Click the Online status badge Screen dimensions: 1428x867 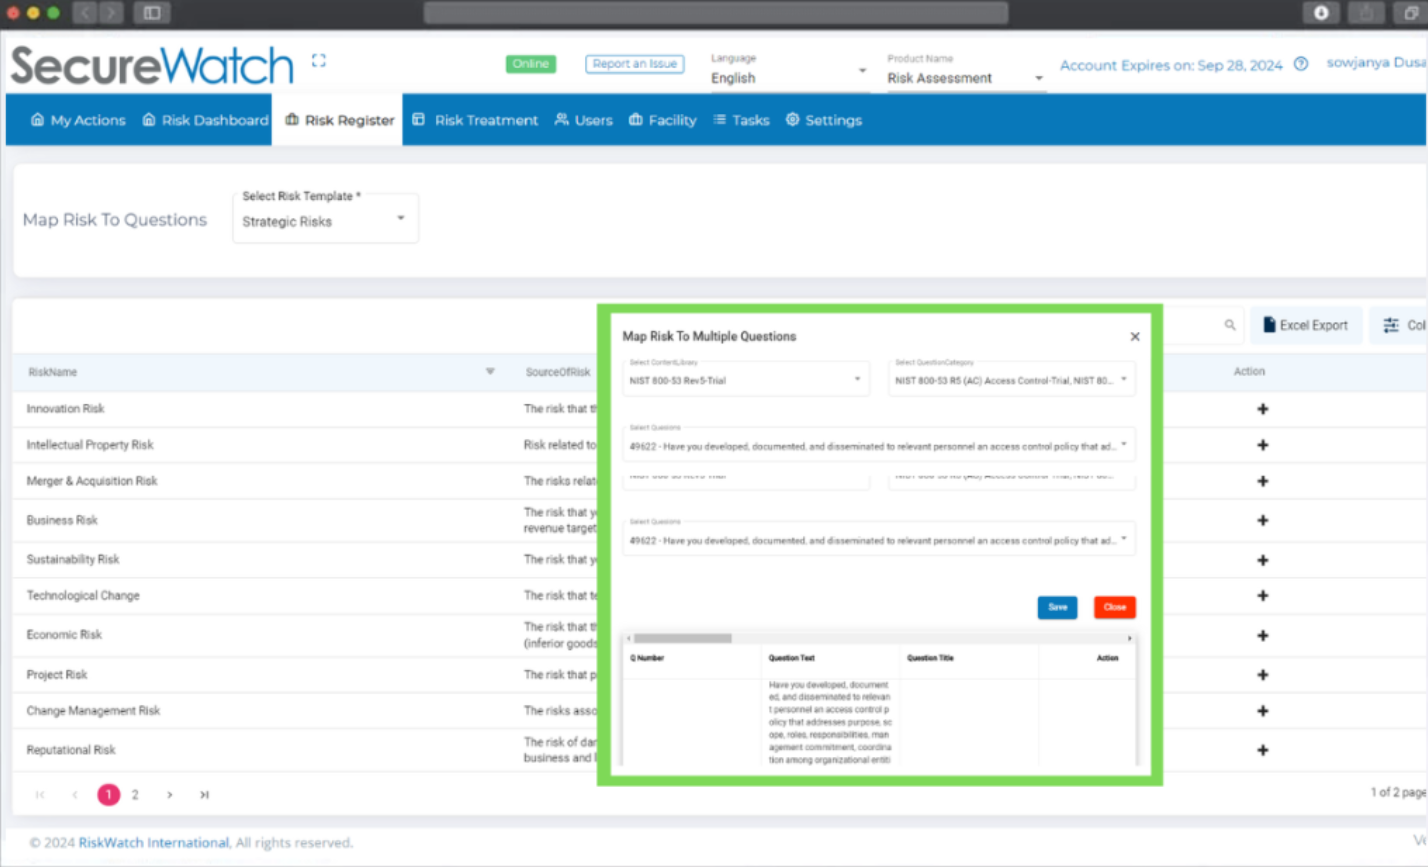pos(530,64)
